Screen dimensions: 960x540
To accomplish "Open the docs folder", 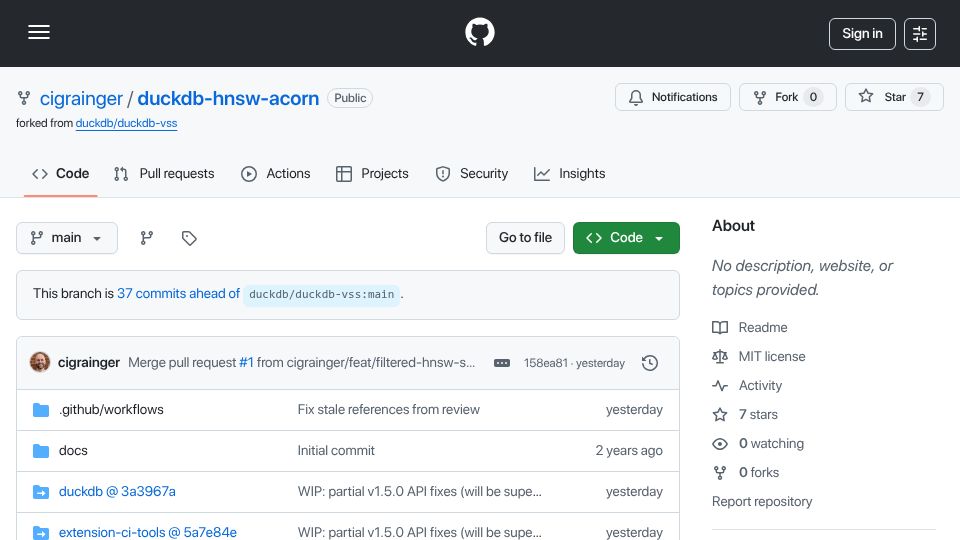I will tap(73, 451).
